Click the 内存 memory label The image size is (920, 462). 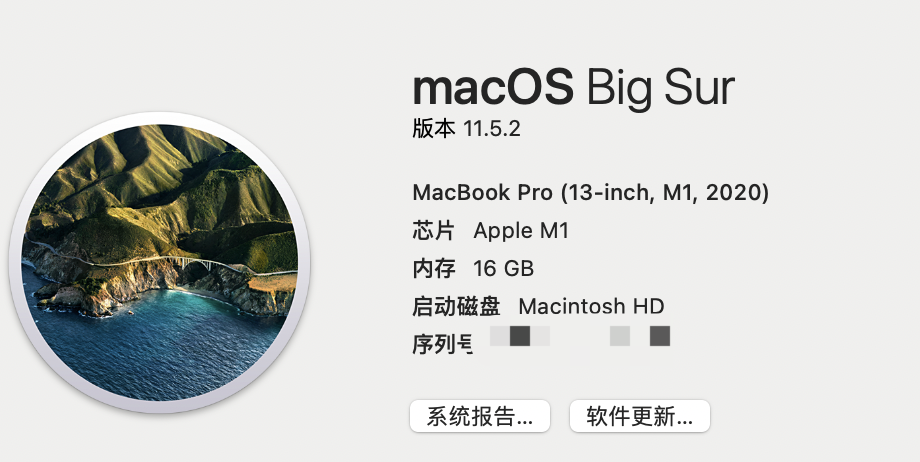pos(434,268)
